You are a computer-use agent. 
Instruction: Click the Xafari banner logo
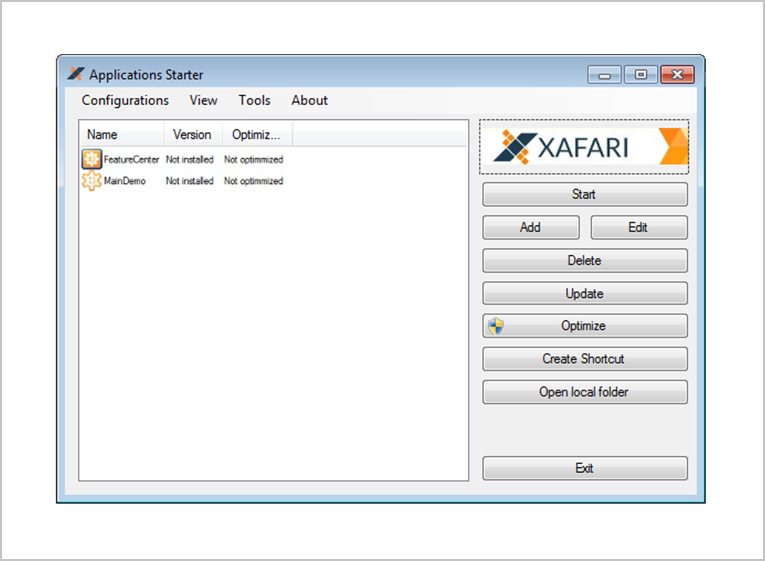tap(584, 147)
